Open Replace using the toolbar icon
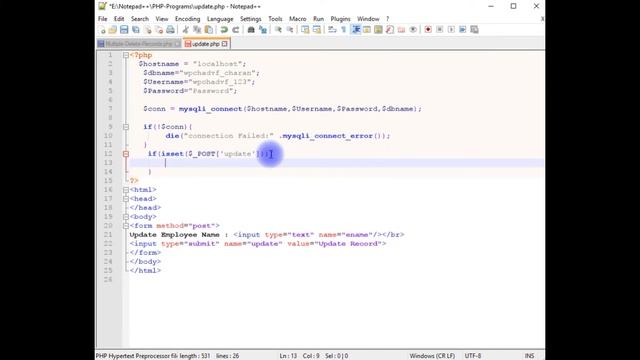The image size is (640, 360). tap(262, 30)
